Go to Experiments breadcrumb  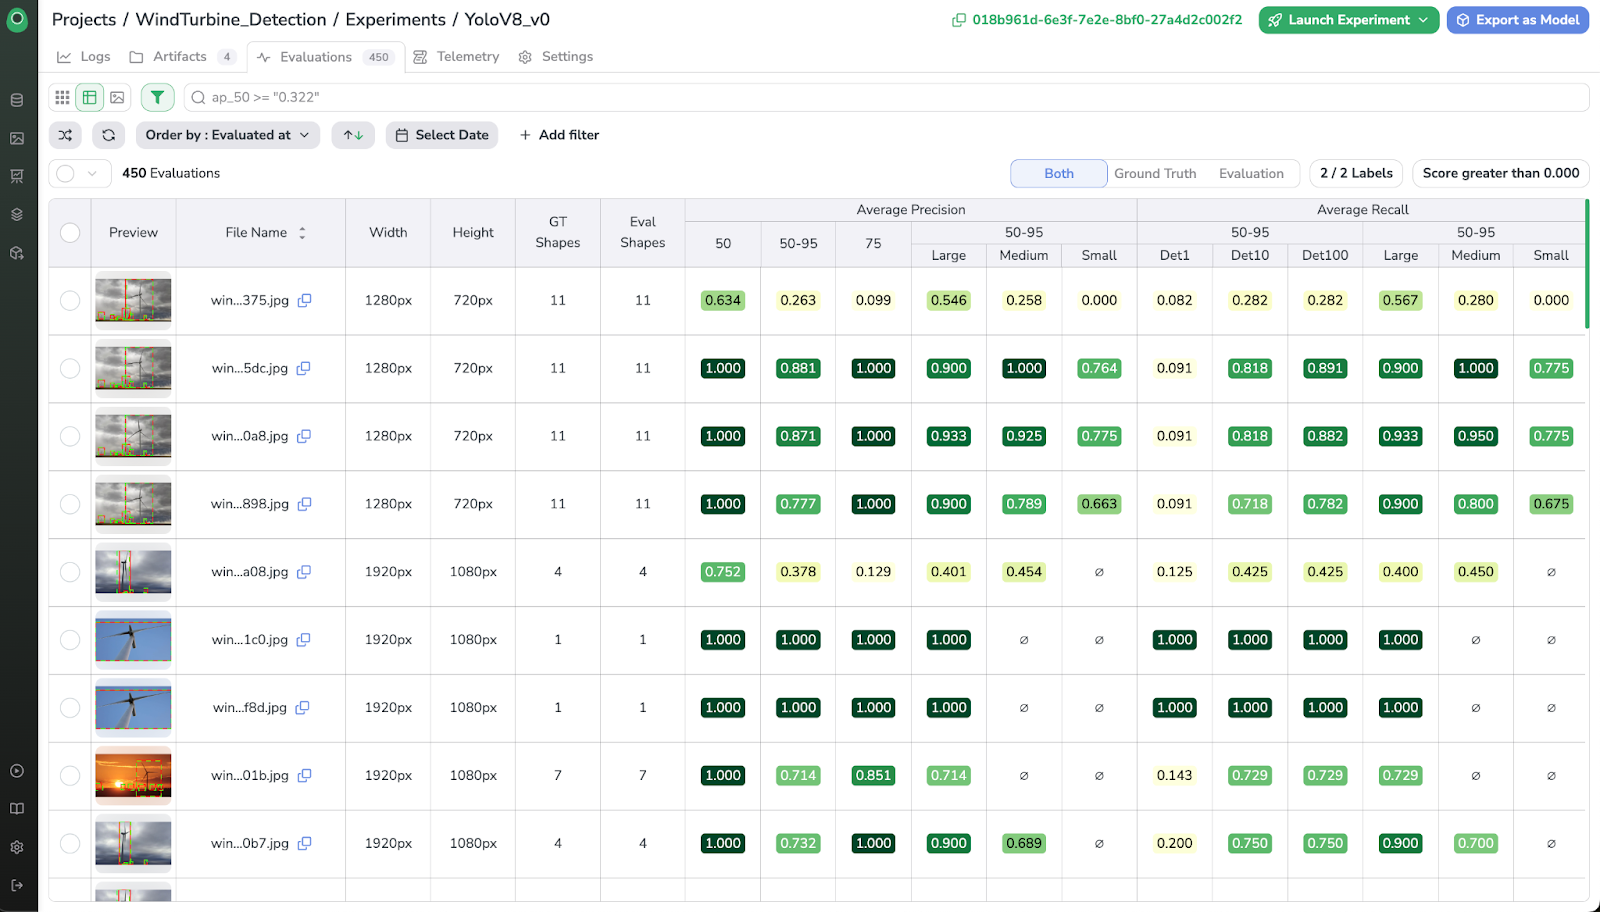tap(396, 19)
